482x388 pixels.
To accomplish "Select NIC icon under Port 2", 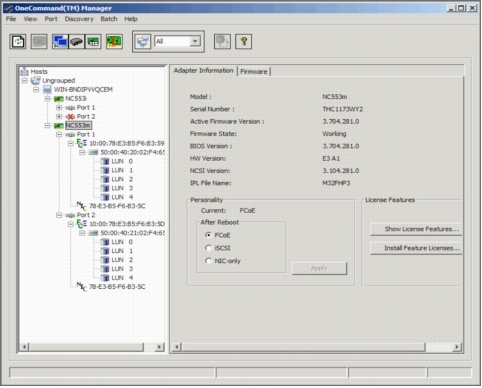I will tap(82, 286).
